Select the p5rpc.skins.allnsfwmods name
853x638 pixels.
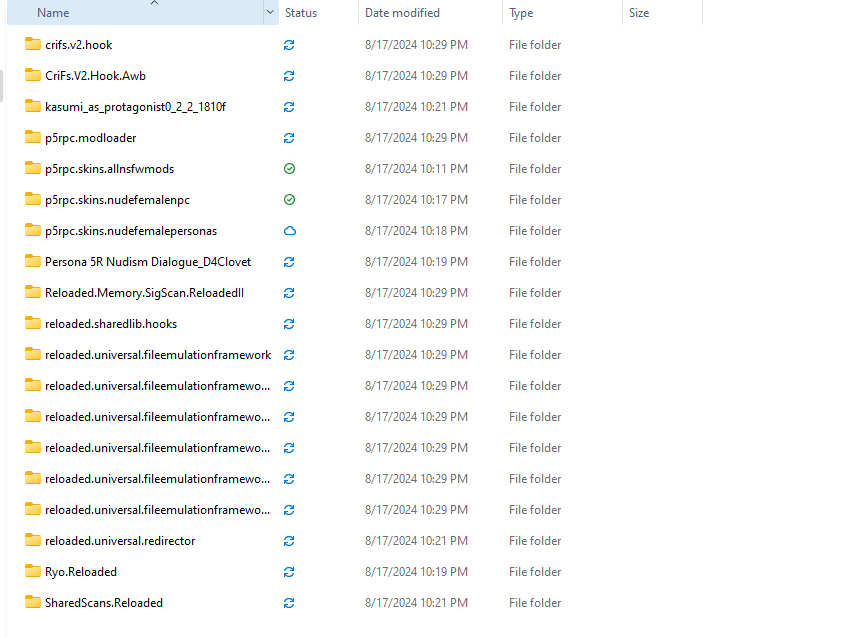(x=109, y=169)
